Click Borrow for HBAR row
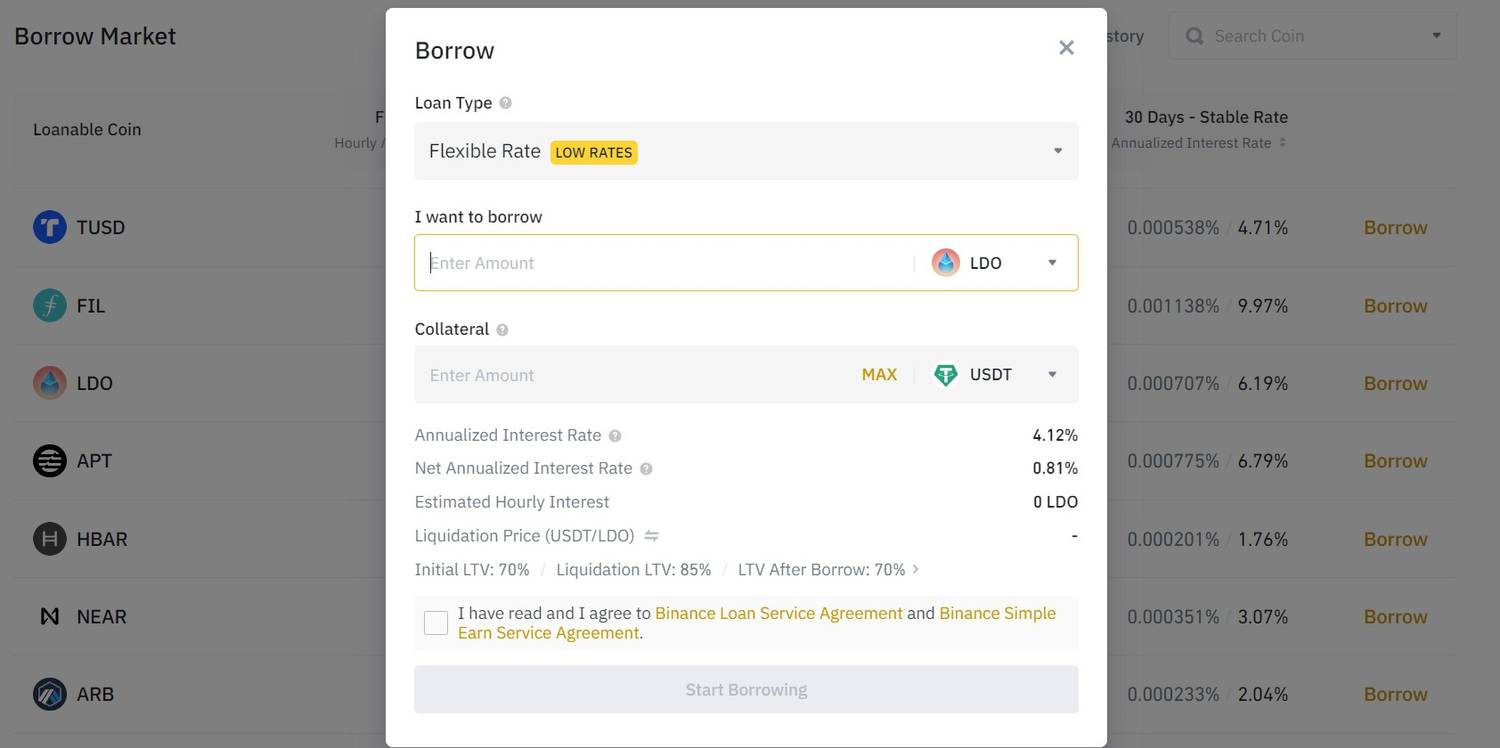This screenshot has height=748, width=1500. (1395, 539)
